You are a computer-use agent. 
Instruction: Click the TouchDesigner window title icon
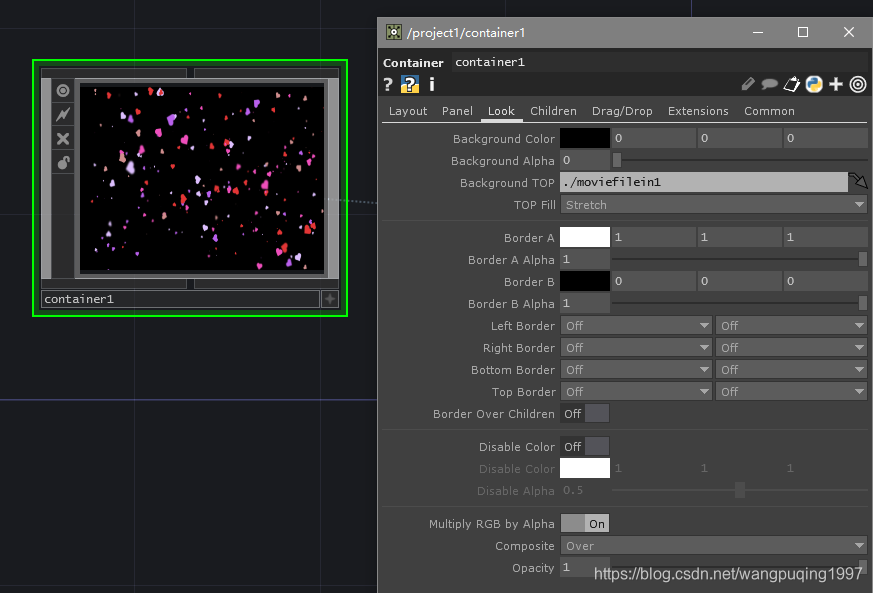tap(394, 32)
